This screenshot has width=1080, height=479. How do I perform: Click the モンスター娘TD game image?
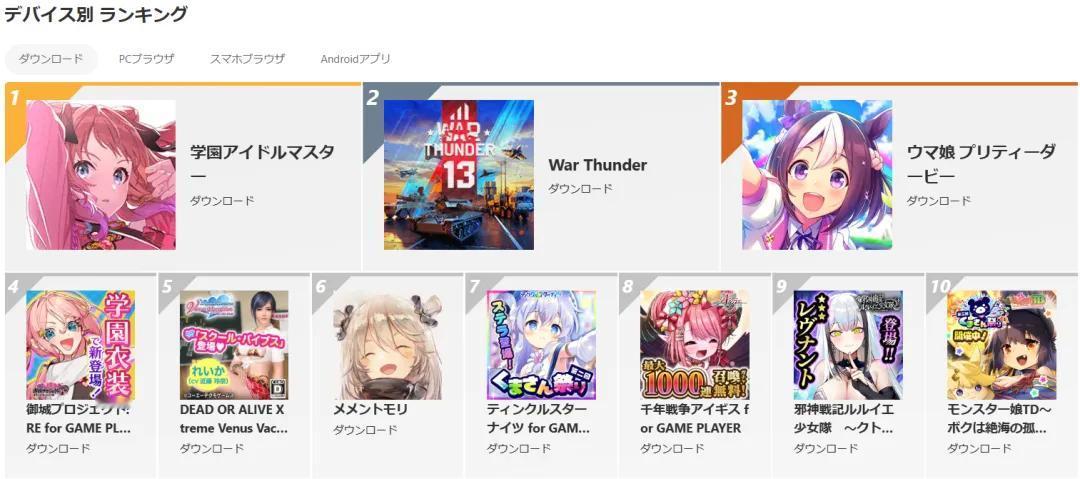click(1002, 345)
